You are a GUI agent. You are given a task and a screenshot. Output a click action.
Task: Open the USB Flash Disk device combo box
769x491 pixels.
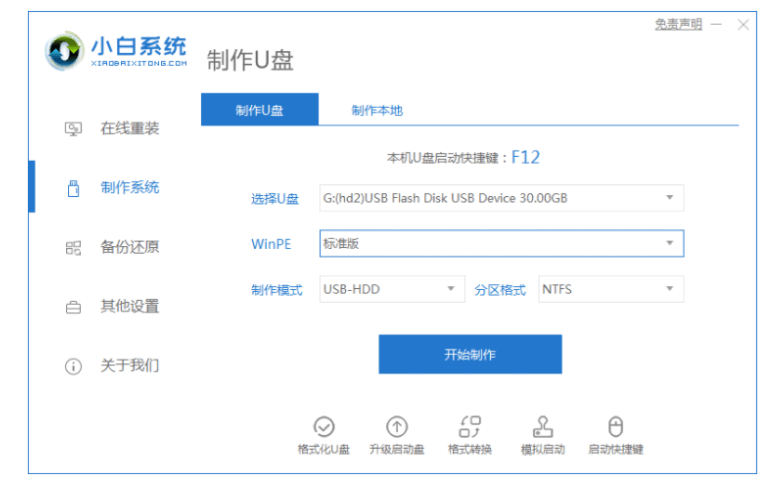tap(501, 198)
